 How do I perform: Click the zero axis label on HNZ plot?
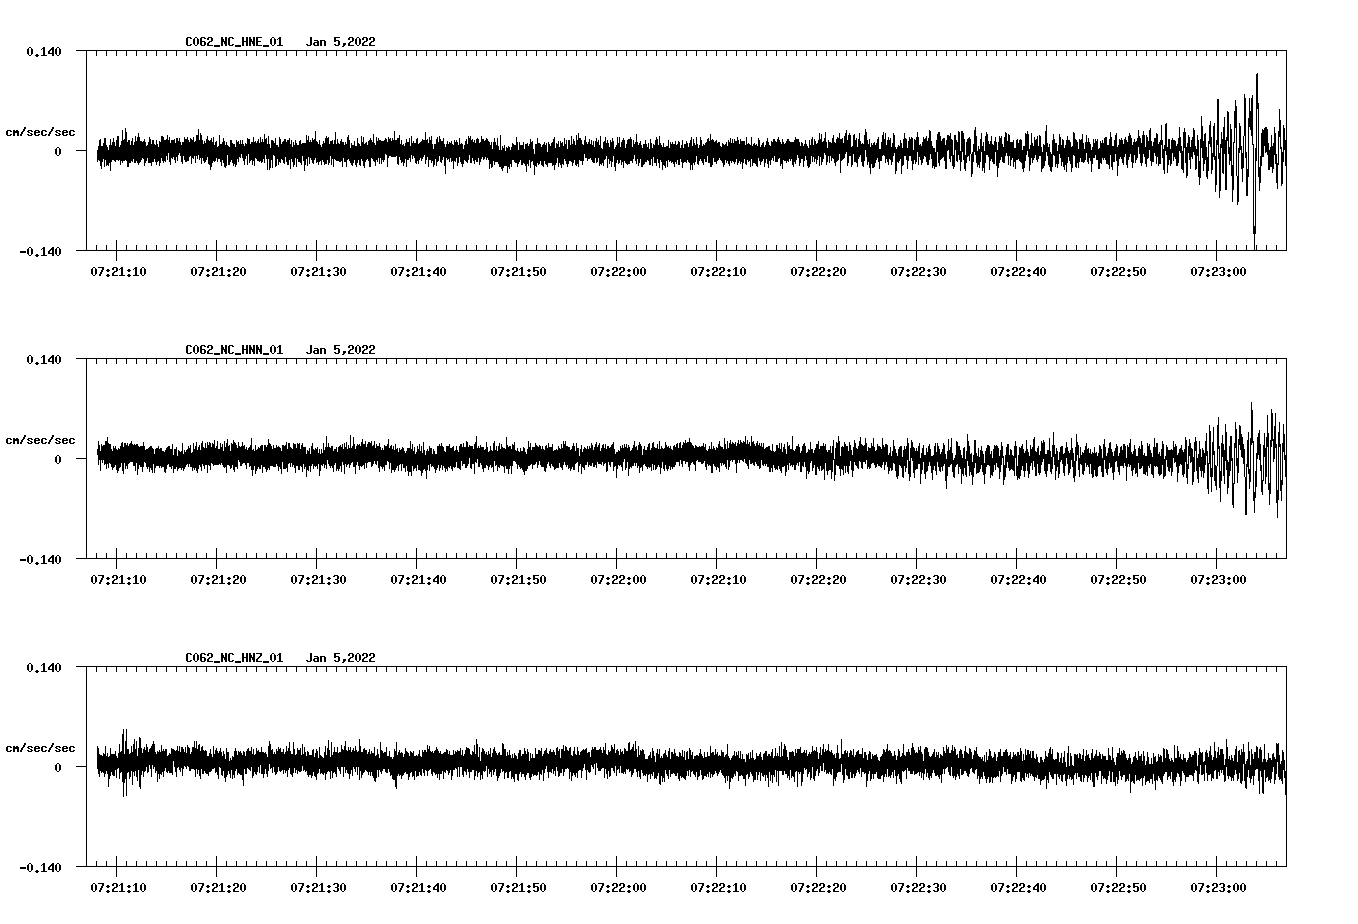point(58,767)
